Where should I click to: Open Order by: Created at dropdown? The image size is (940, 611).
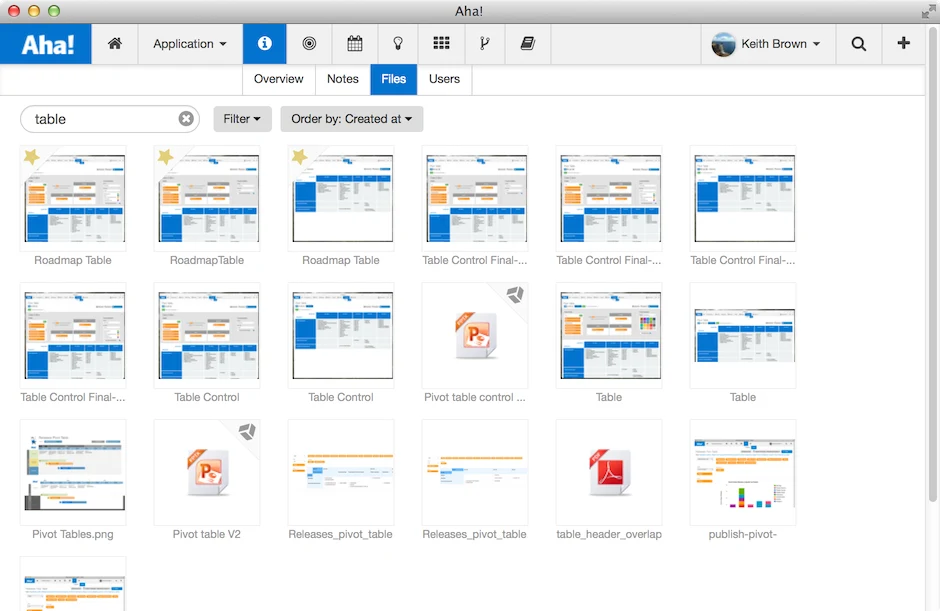351,119
